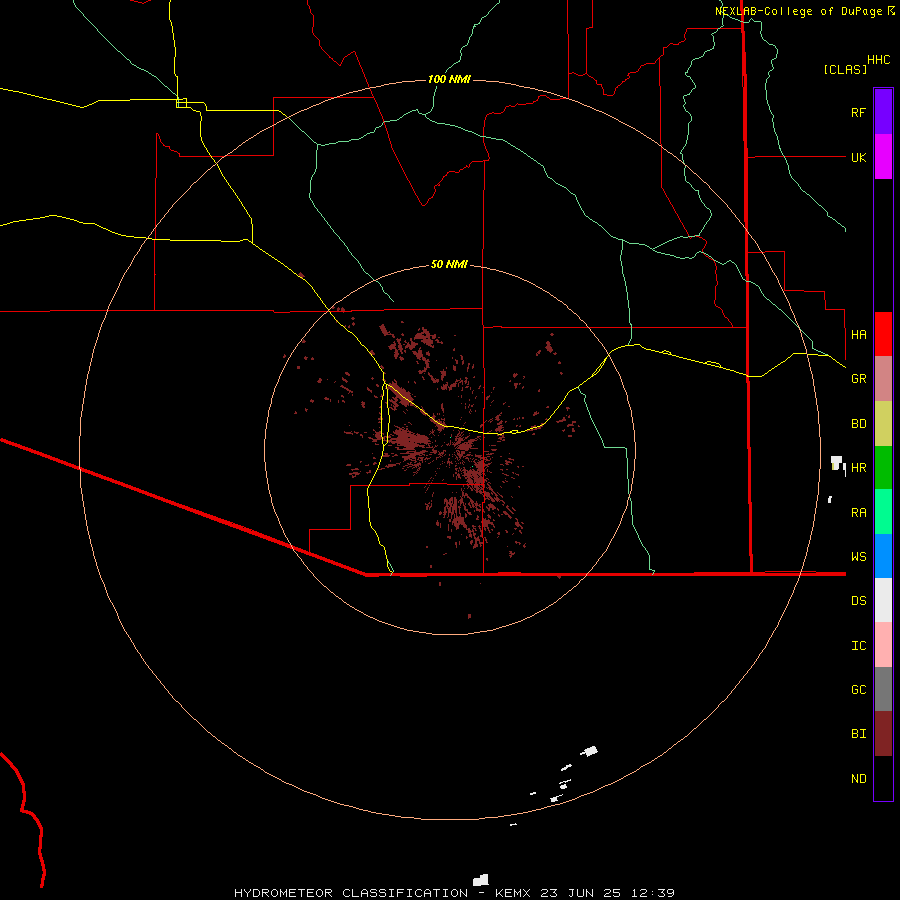Screen dimensions: 900x900
Task: Click the HA red legend swatch
Action: (883, 334)
